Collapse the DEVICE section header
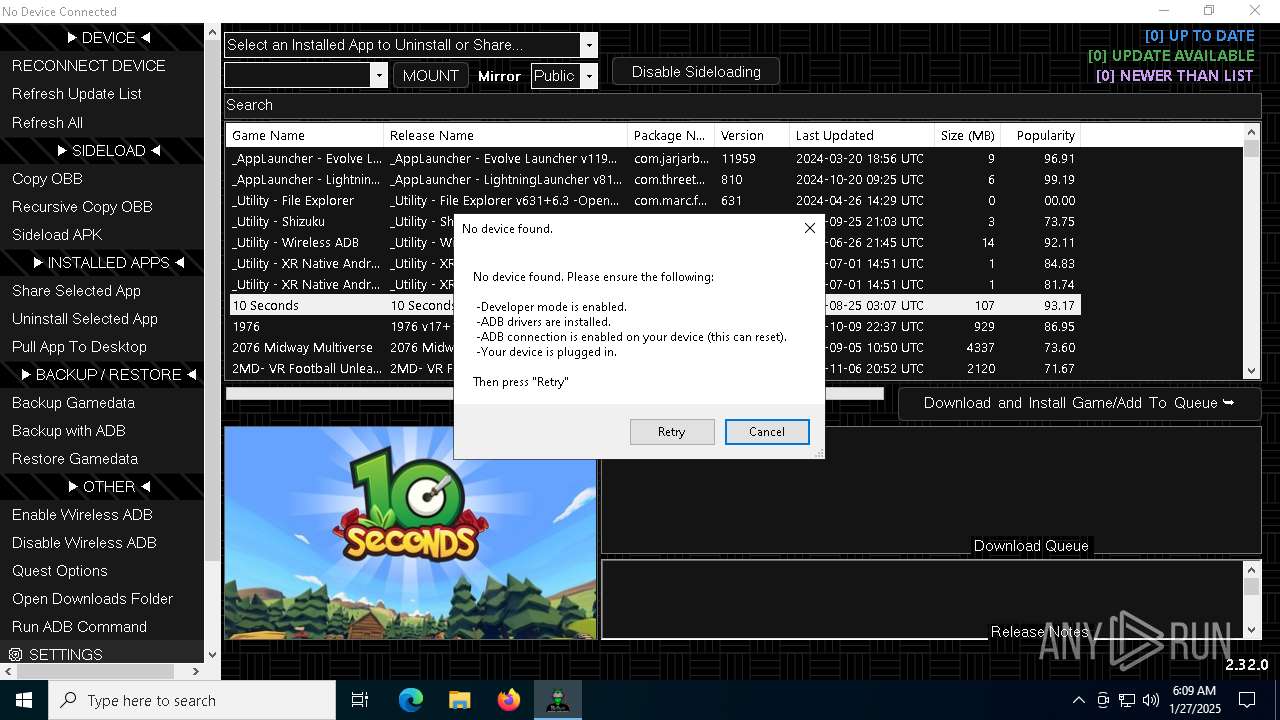Screen dimensions: 1280x720 (108, 38)
